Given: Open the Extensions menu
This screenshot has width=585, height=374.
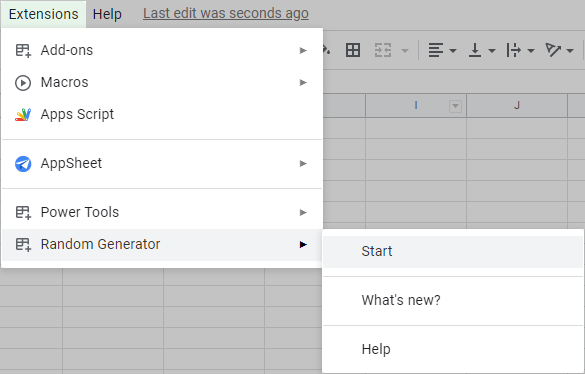Looking at the screenshot, I should coord(43,14).
